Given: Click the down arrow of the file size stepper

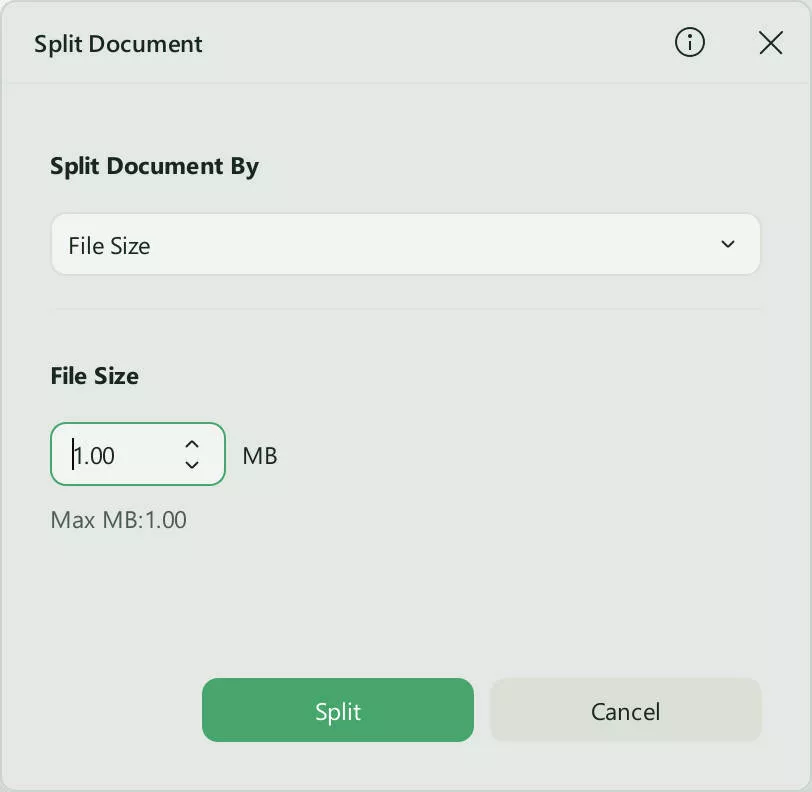Looking at the screenshot, I should coord(191,465).
